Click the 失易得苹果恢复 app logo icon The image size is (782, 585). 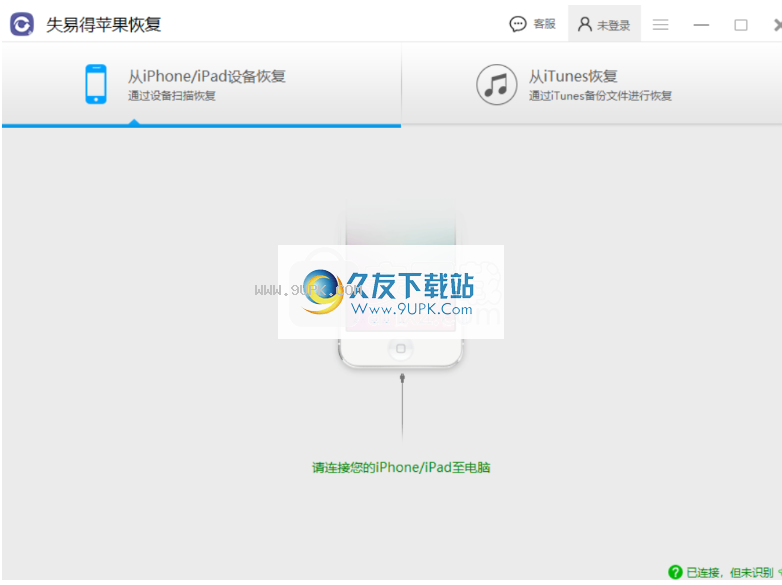pos(22,24)
